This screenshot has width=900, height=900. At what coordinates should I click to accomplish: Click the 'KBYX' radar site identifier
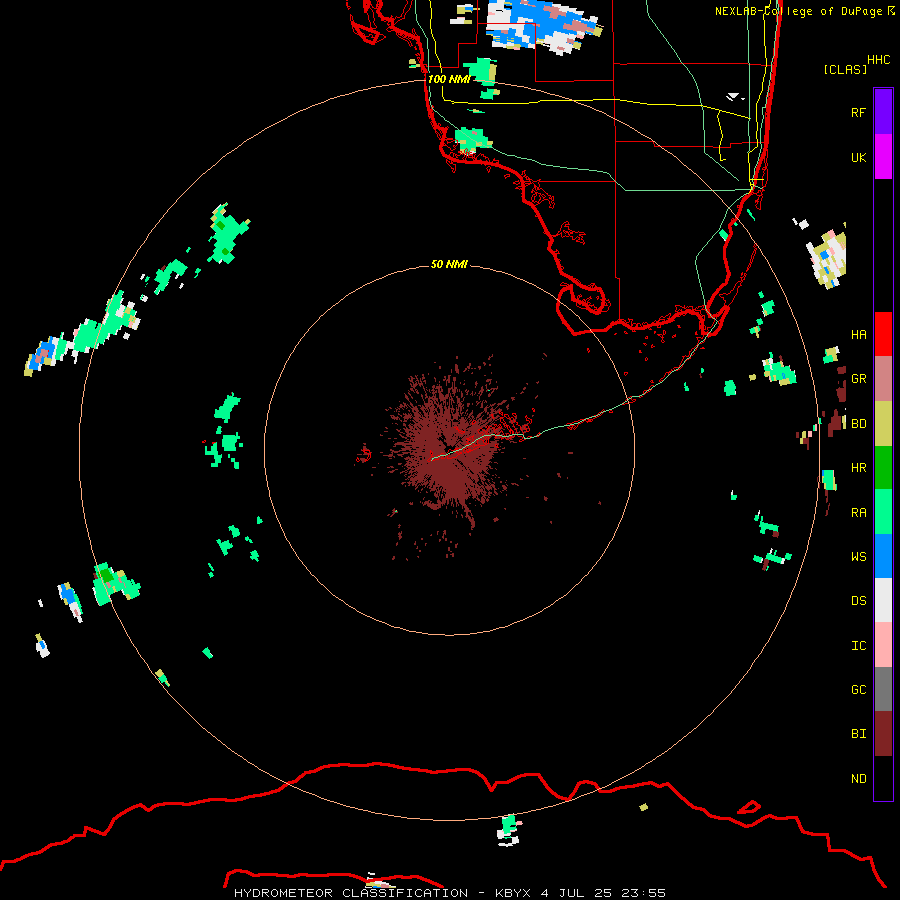click(x=513, y=893)
